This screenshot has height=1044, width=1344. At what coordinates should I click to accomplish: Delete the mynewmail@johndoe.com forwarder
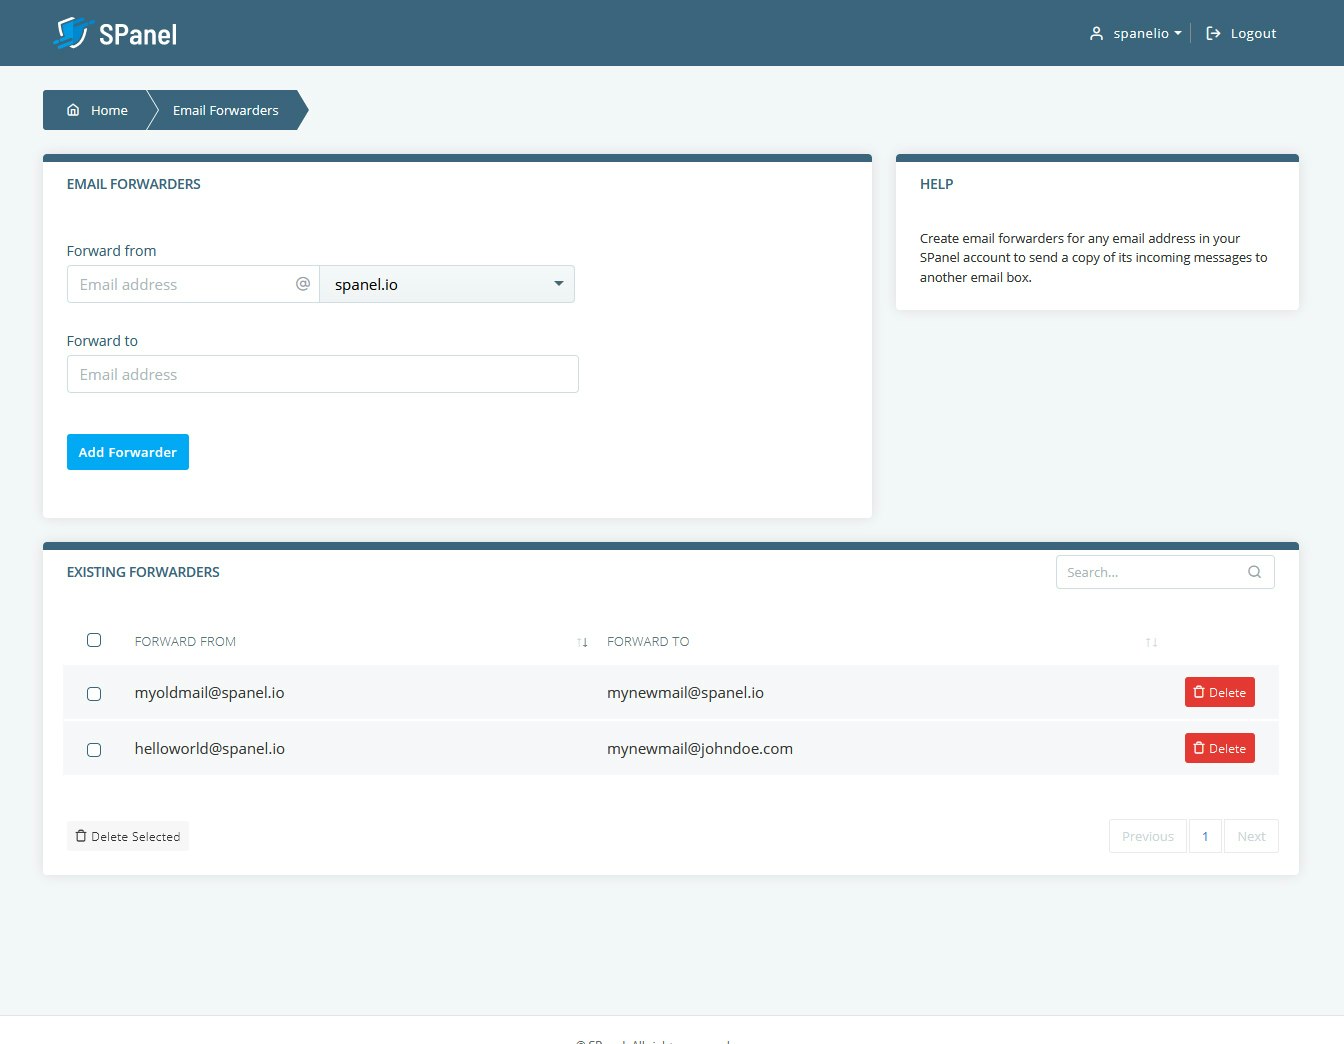point(1219,747)
